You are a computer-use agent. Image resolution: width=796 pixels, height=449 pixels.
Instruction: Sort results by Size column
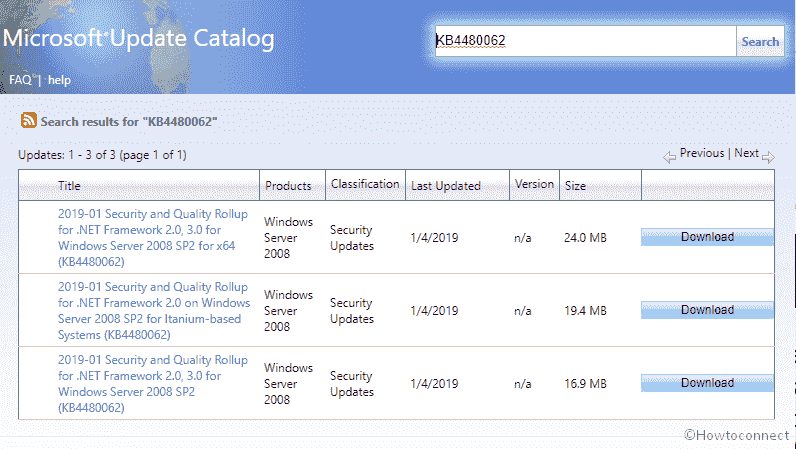[575, 186]
